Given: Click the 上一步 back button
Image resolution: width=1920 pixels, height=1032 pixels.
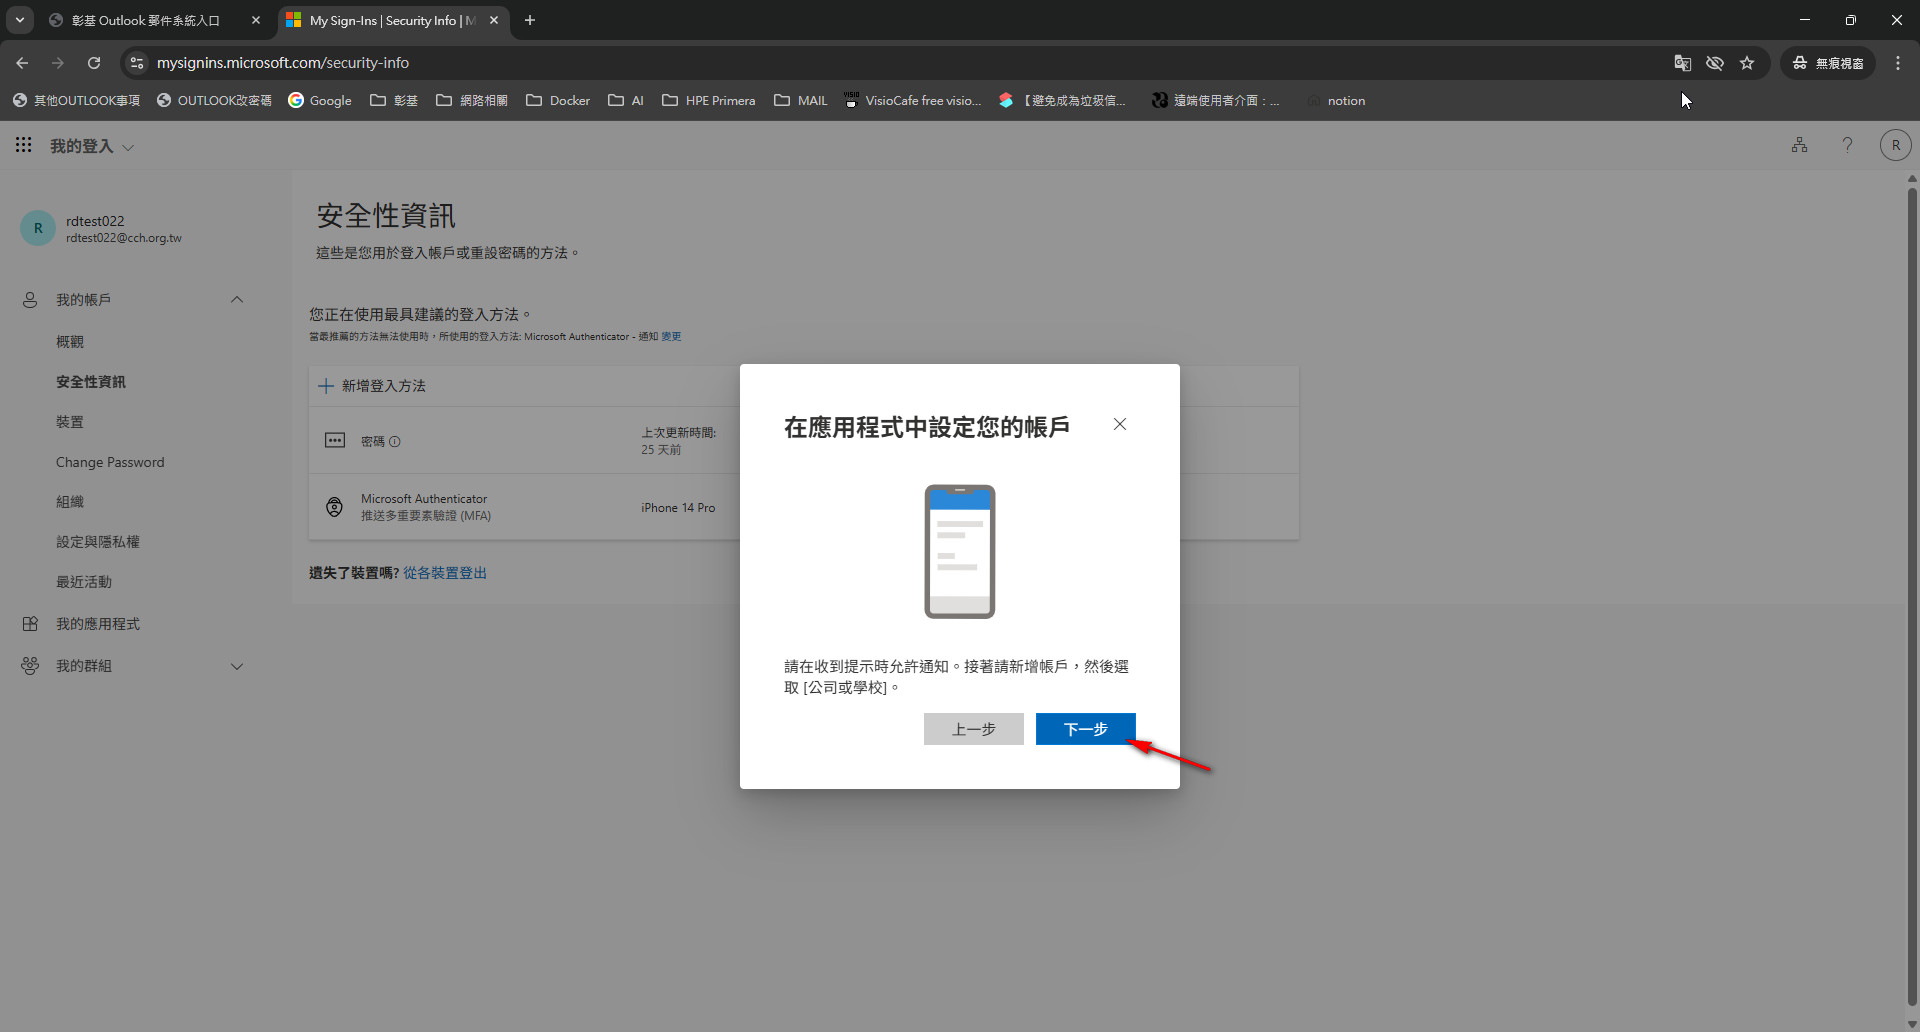Looking at the screenshot, I should pos(973,729).
